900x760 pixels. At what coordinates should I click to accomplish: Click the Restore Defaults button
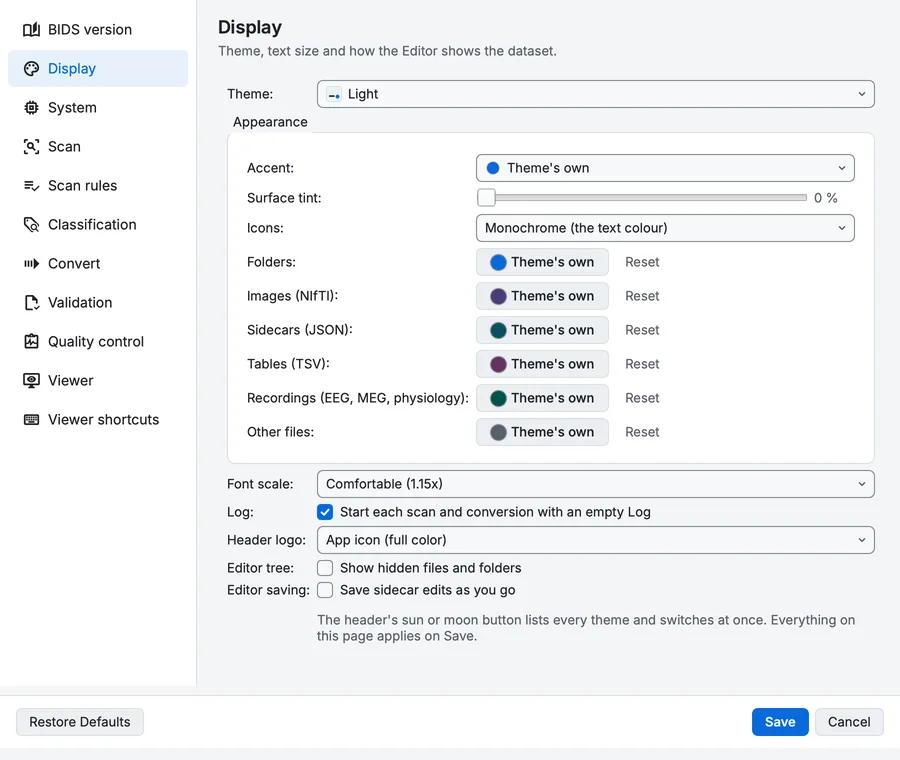(80, 722)
